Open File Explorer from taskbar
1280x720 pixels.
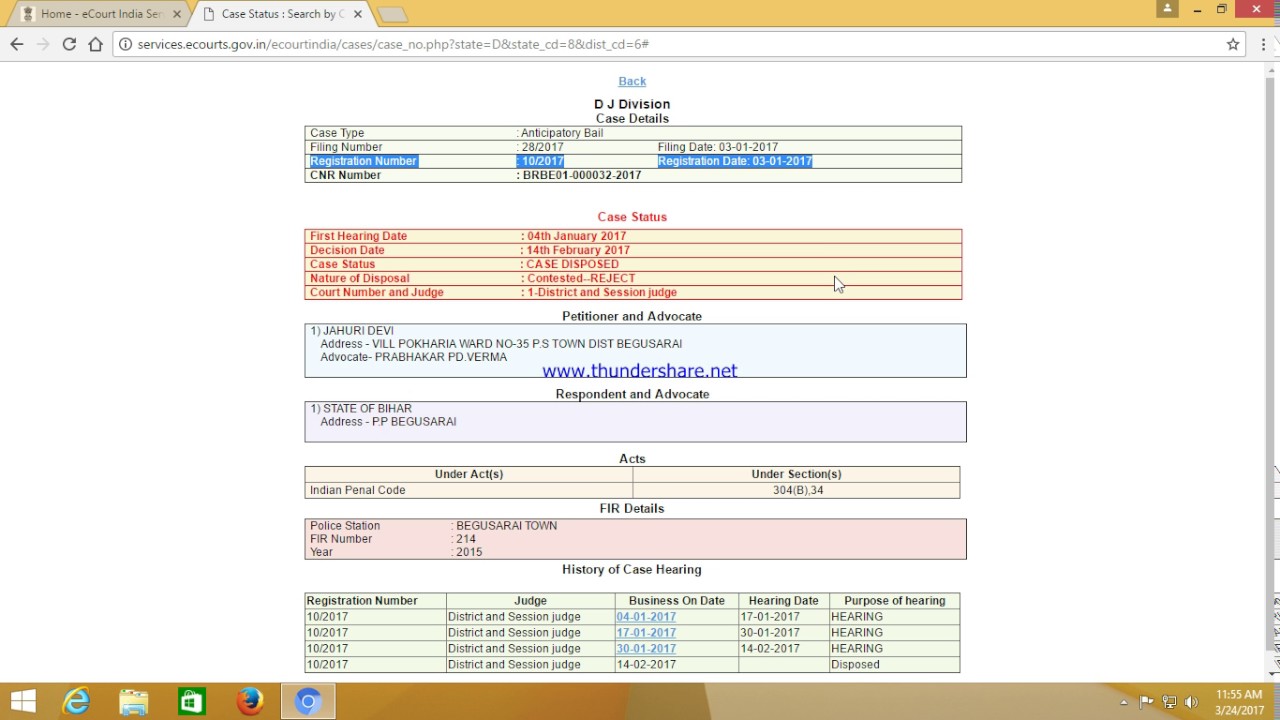[x=133, y=702]
